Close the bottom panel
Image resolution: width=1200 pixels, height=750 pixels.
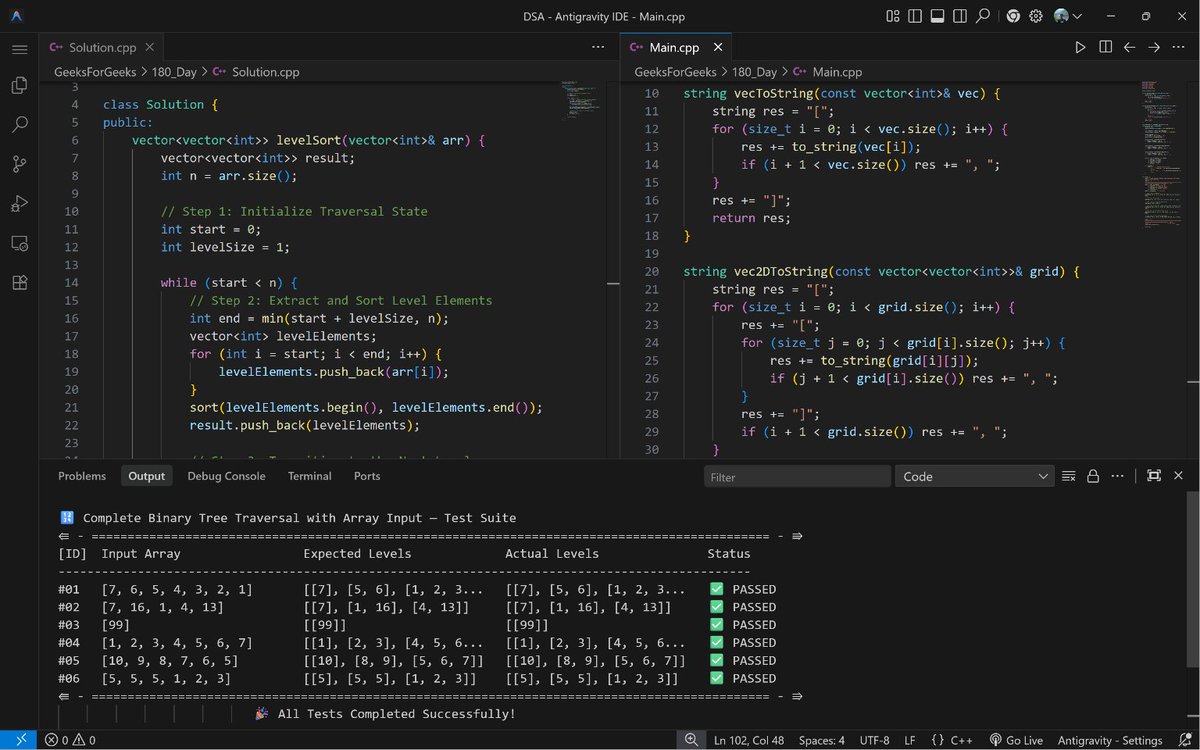(x=1178, y=477)
